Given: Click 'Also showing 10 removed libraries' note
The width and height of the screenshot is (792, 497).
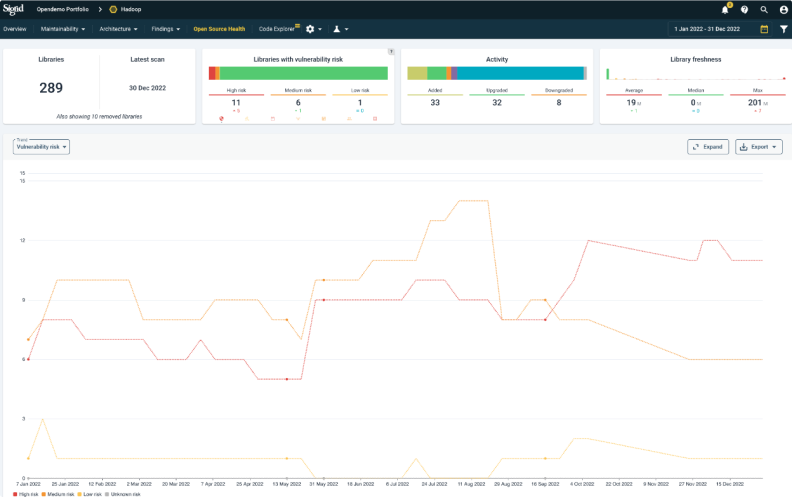Looking at the screenshot, I should tap(99, 117).
